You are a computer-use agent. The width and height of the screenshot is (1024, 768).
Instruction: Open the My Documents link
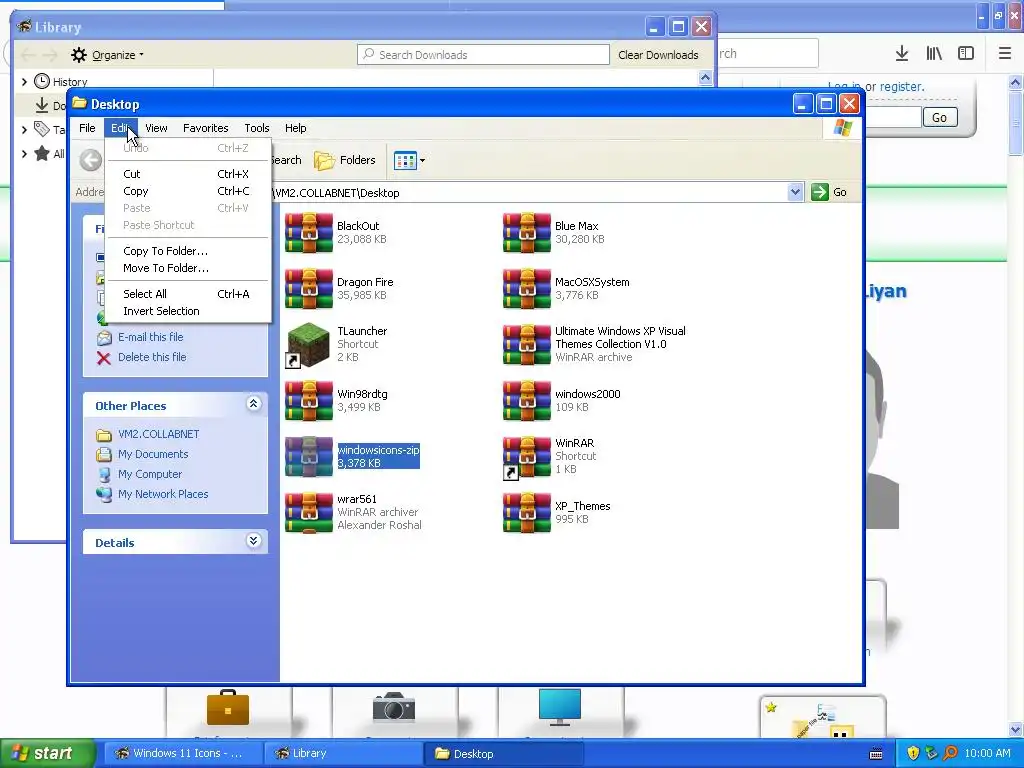point(153,454)
